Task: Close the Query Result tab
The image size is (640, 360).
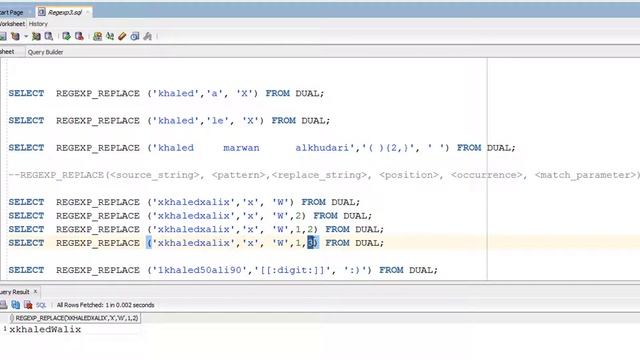Action: pyautogui.click(x=36, y=291)
